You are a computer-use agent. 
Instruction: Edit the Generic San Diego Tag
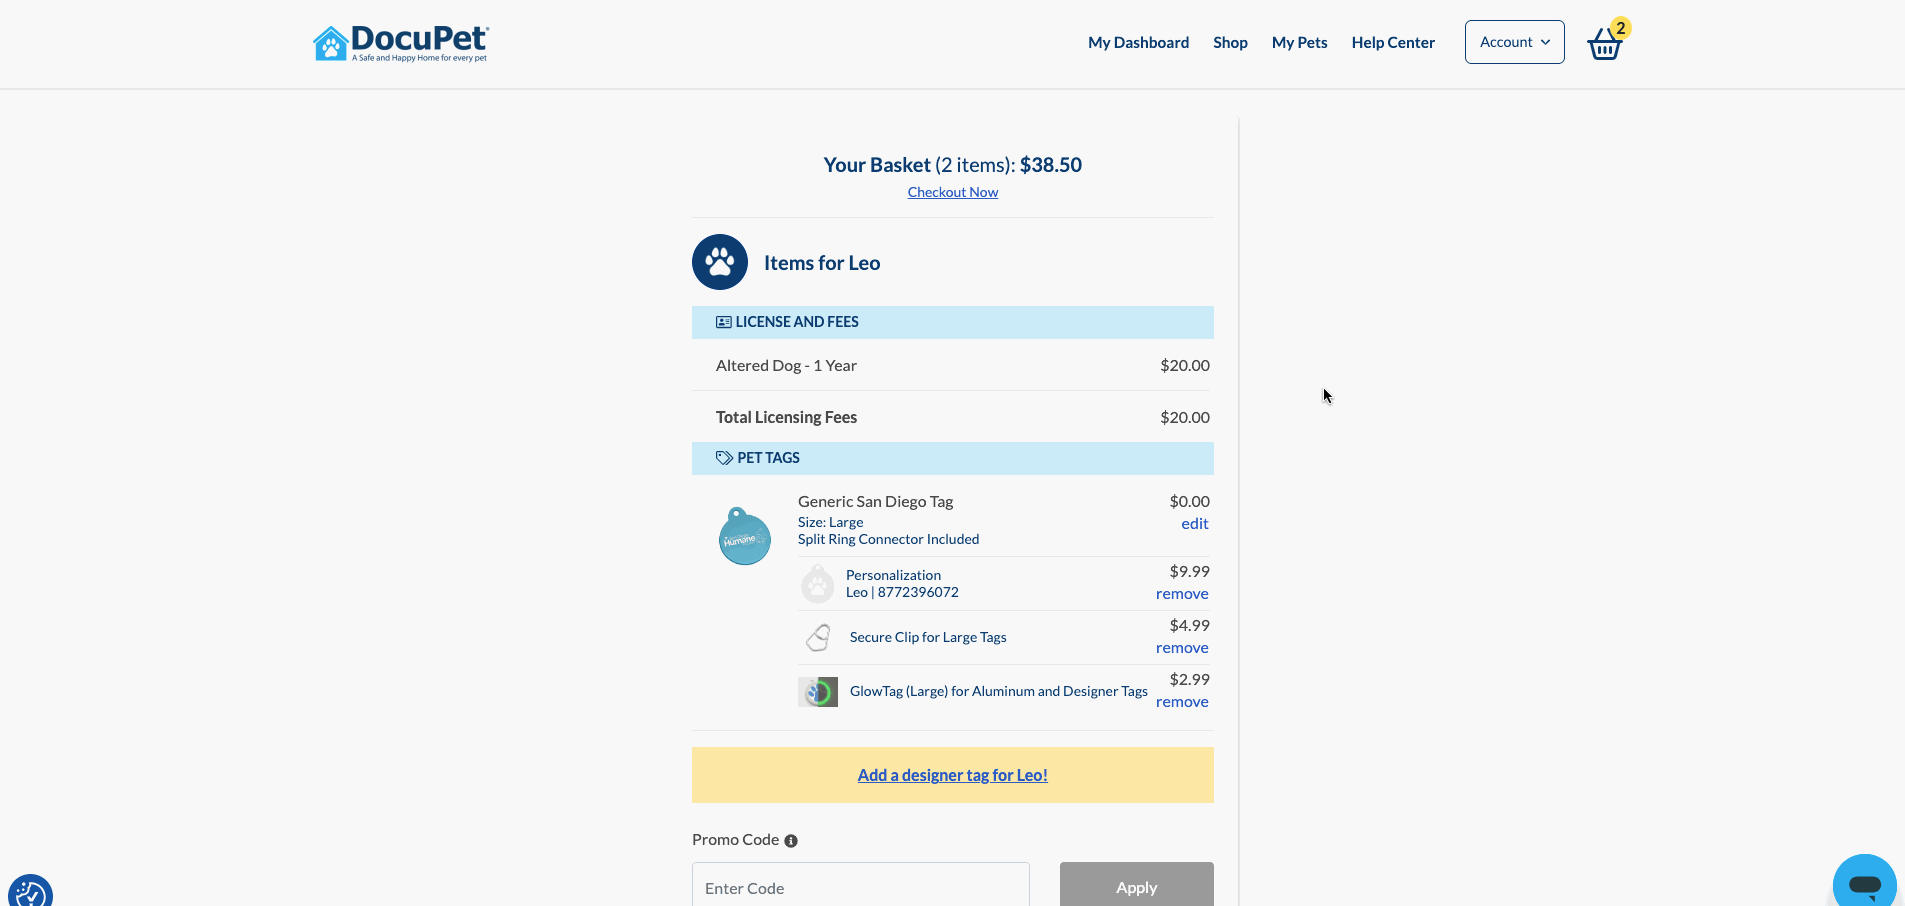click(x=1195, y=524)
